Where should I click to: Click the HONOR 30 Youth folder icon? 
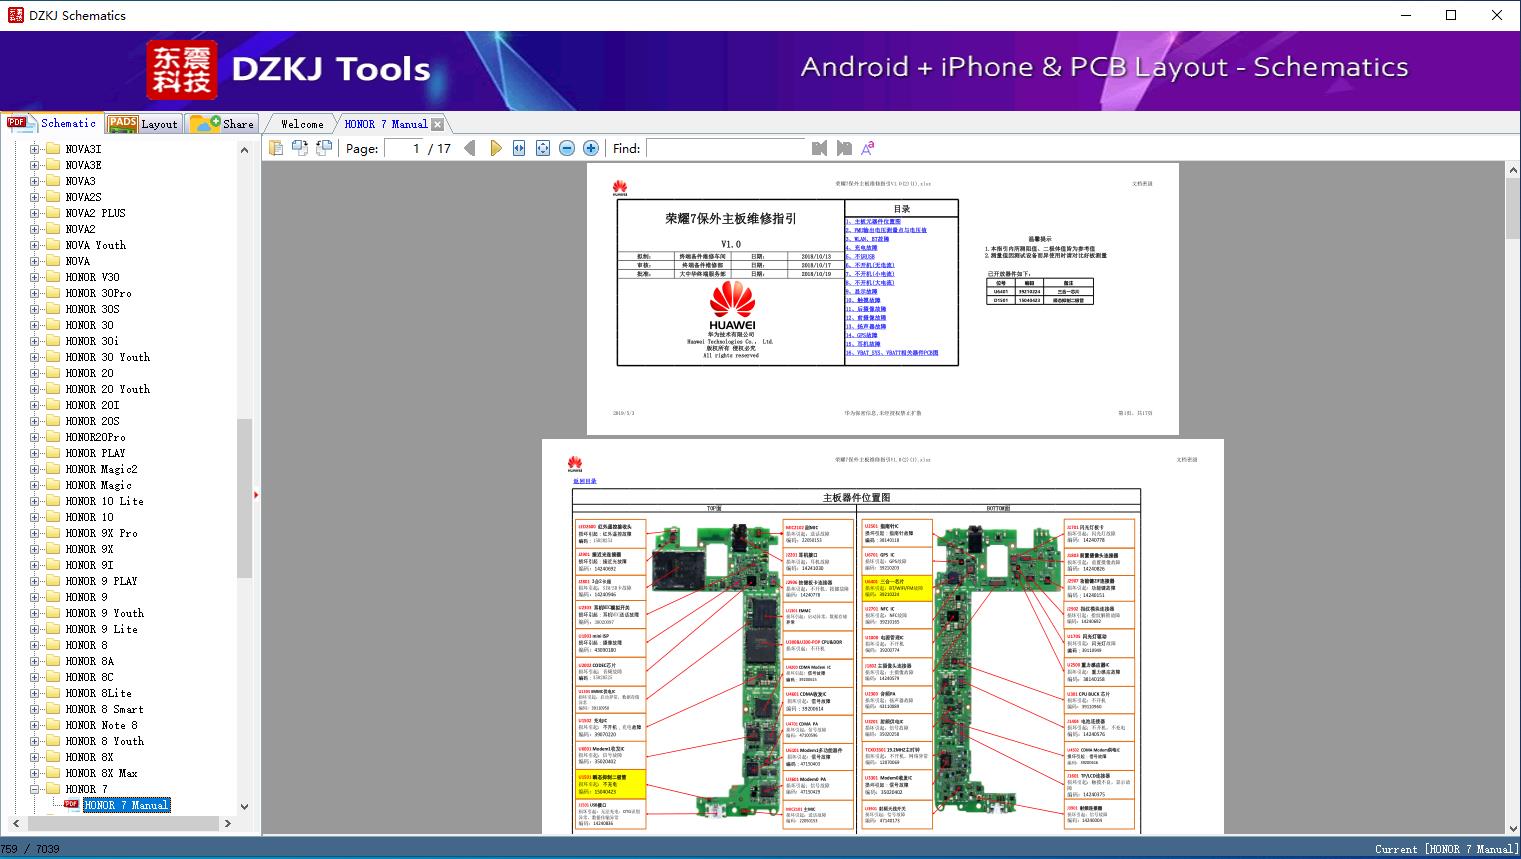point(53,357)
